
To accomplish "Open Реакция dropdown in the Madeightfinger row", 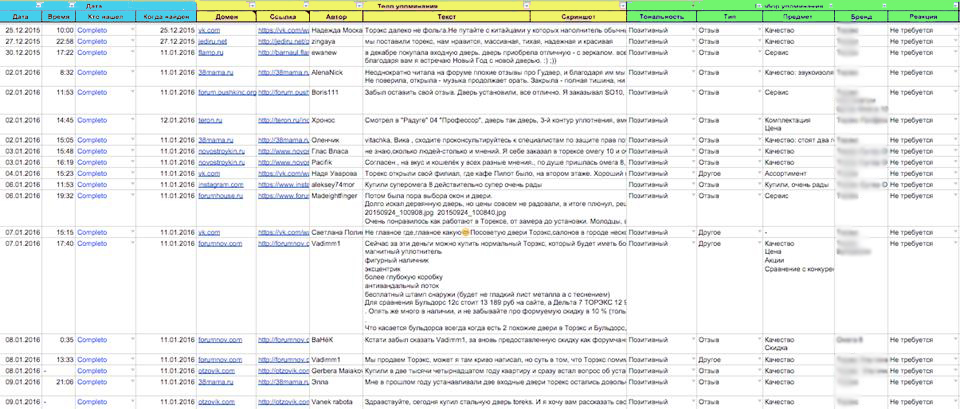I will click(x=956, y=196).
